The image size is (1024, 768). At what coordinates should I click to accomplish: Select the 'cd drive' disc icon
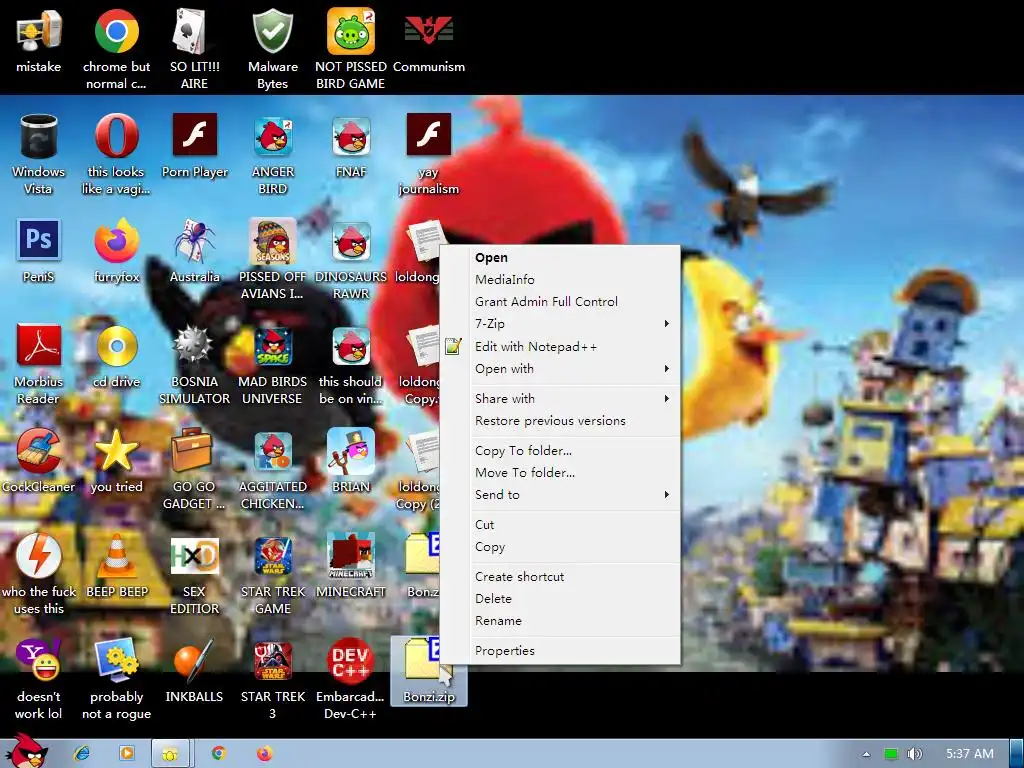pyautogui.click(x=116, y=345)
